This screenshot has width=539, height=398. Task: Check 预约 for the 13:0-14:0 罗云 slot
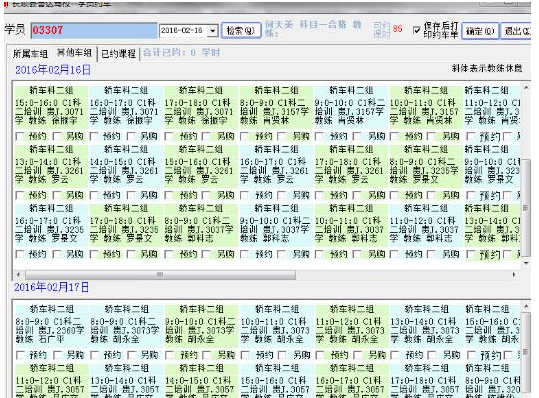pyautogui.click(x=20, y=195)
